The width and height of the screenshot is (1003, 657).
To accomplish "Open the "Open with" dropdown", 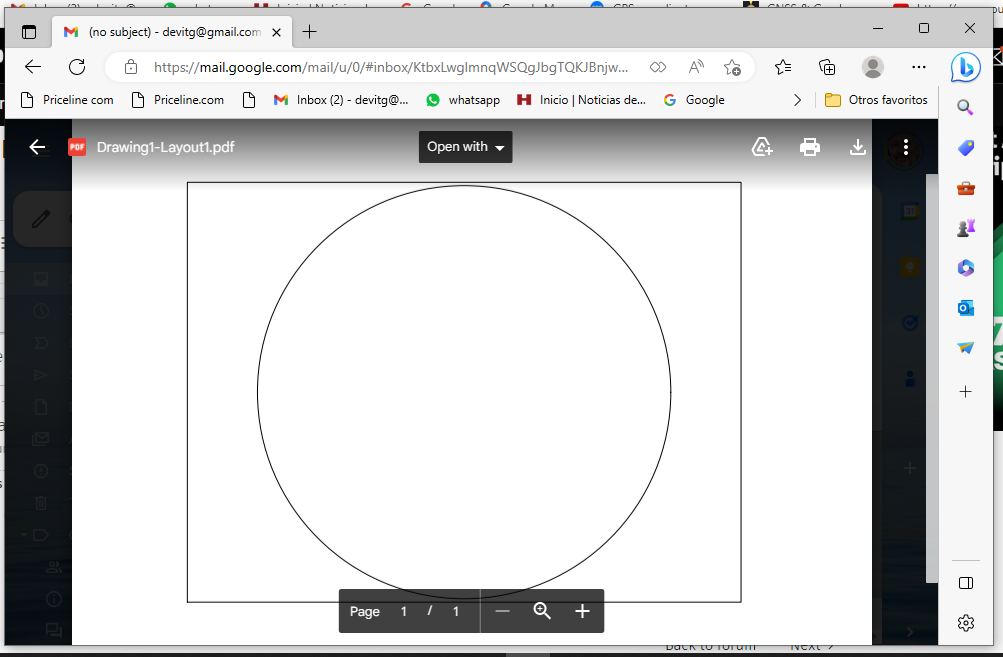I will tap(465, 146).
